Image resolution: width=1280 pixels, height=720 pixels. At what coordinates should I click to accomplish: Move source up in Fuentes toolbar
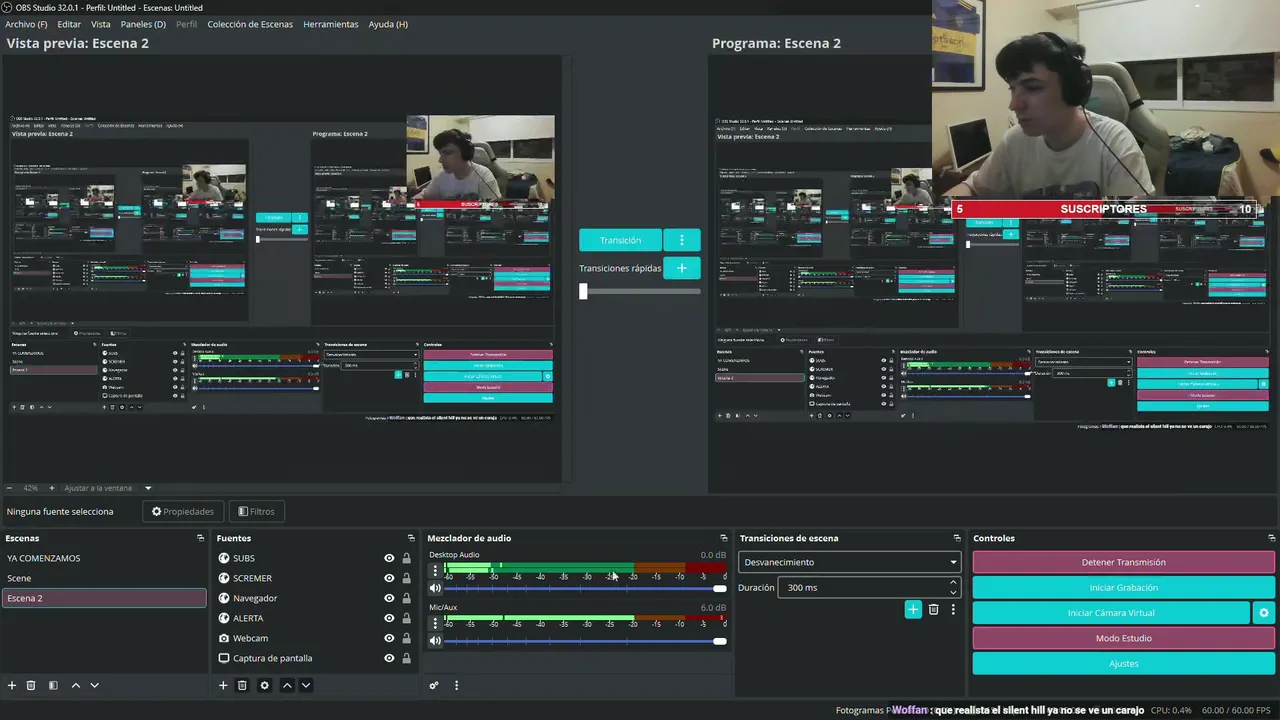point(286,685)
